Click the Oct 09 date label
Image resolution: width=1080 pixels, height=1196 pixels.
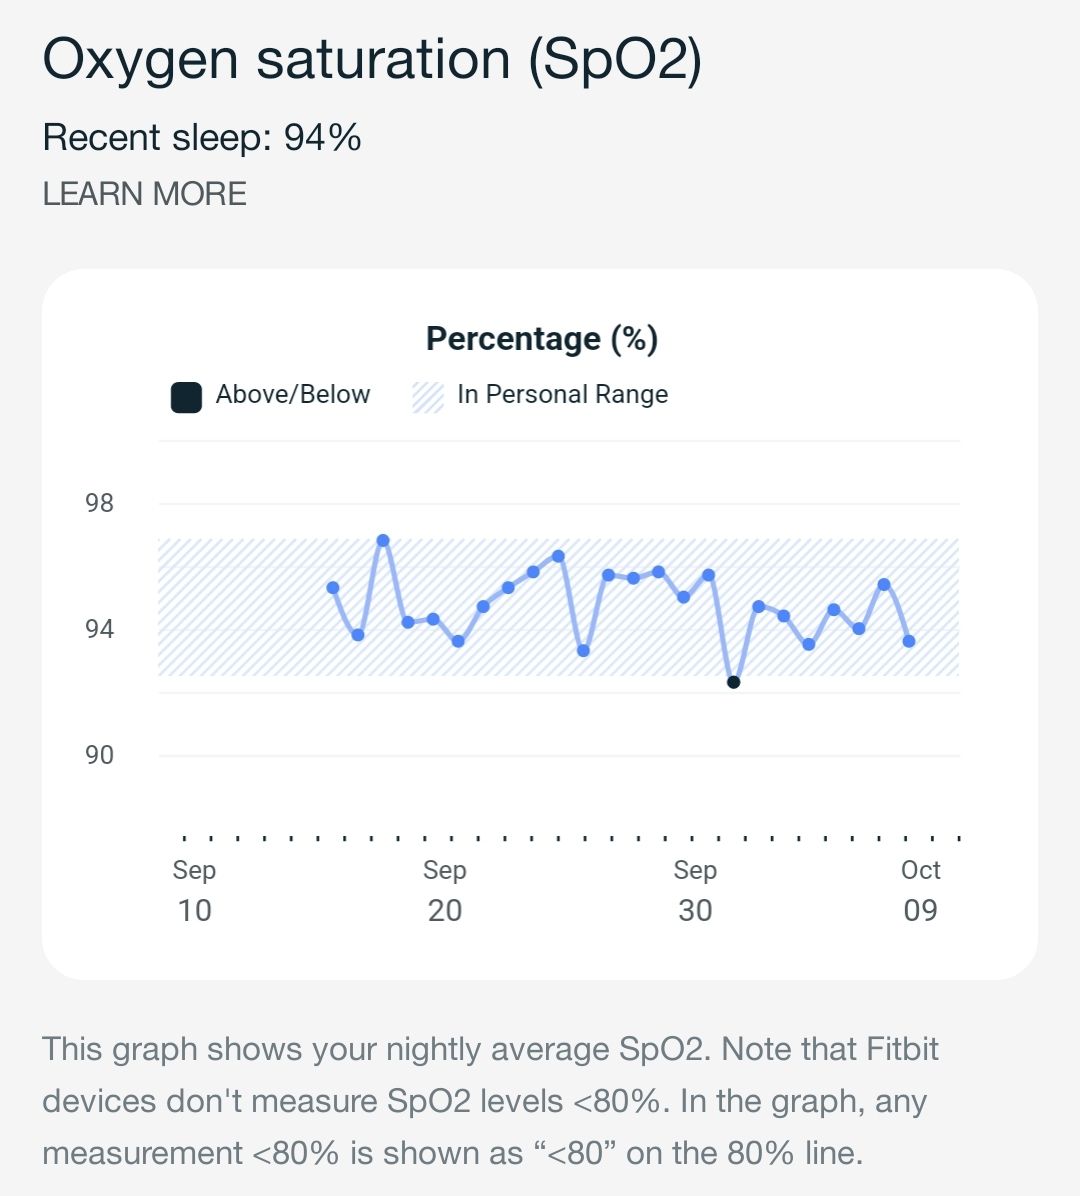(920, 890)
